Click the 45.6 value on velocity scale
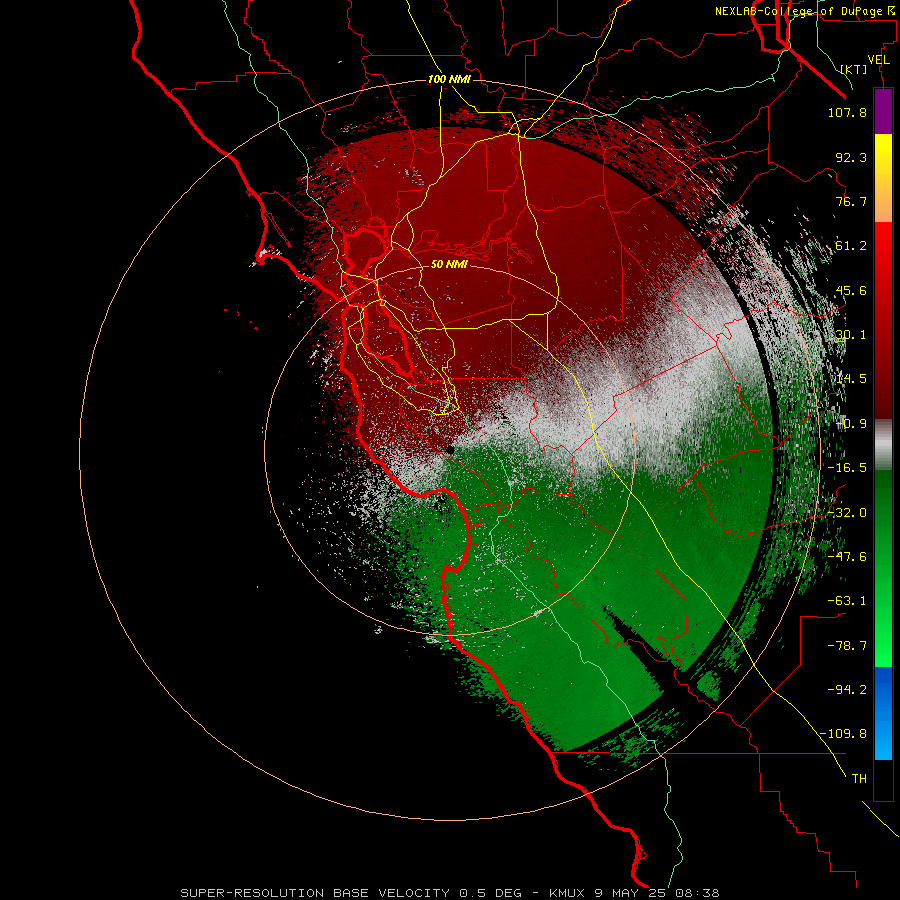900x900 pixels. pos(851,290)
